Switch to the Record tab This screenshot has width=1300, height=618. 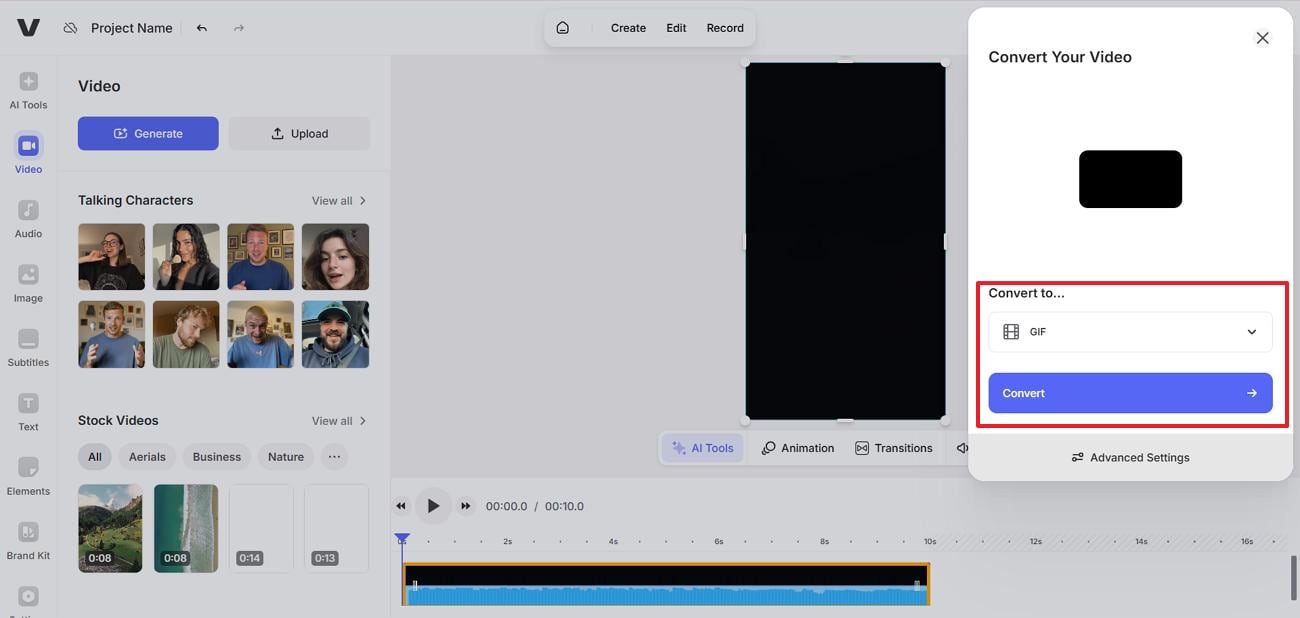[724, 27]
